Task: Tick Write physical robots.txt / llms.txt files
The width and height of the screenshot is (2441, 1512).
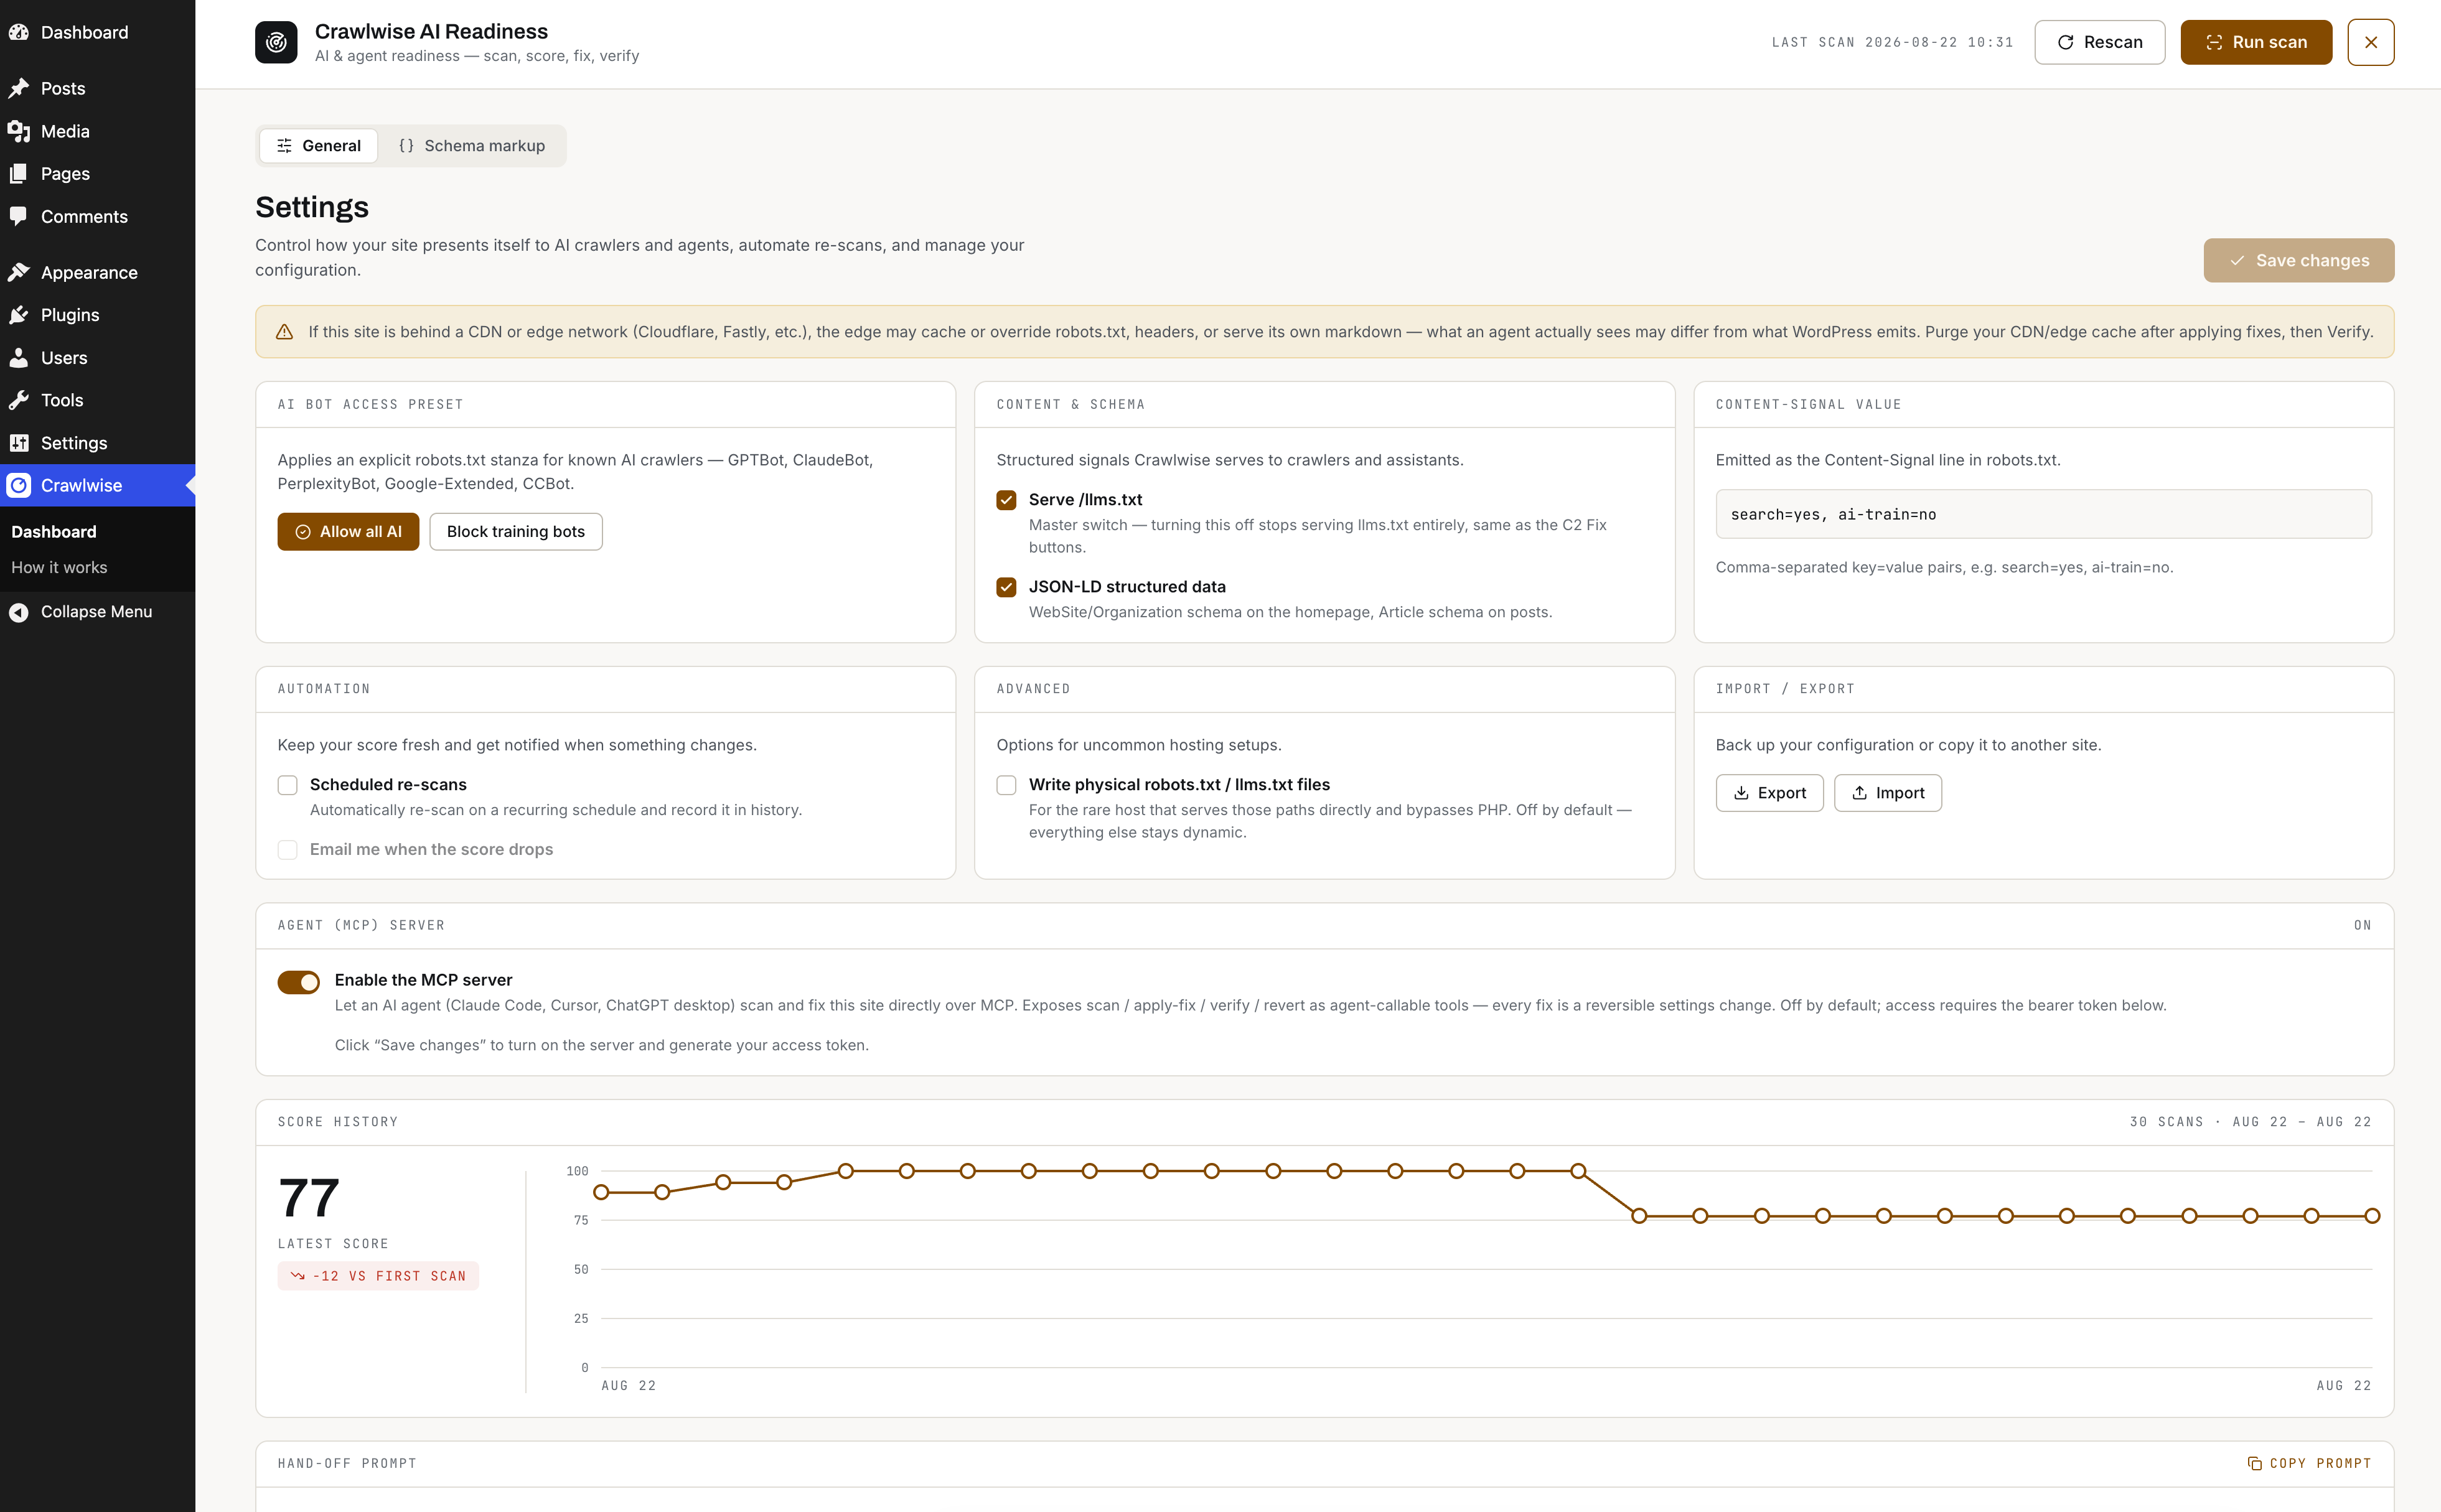Action: point(1006,785)
